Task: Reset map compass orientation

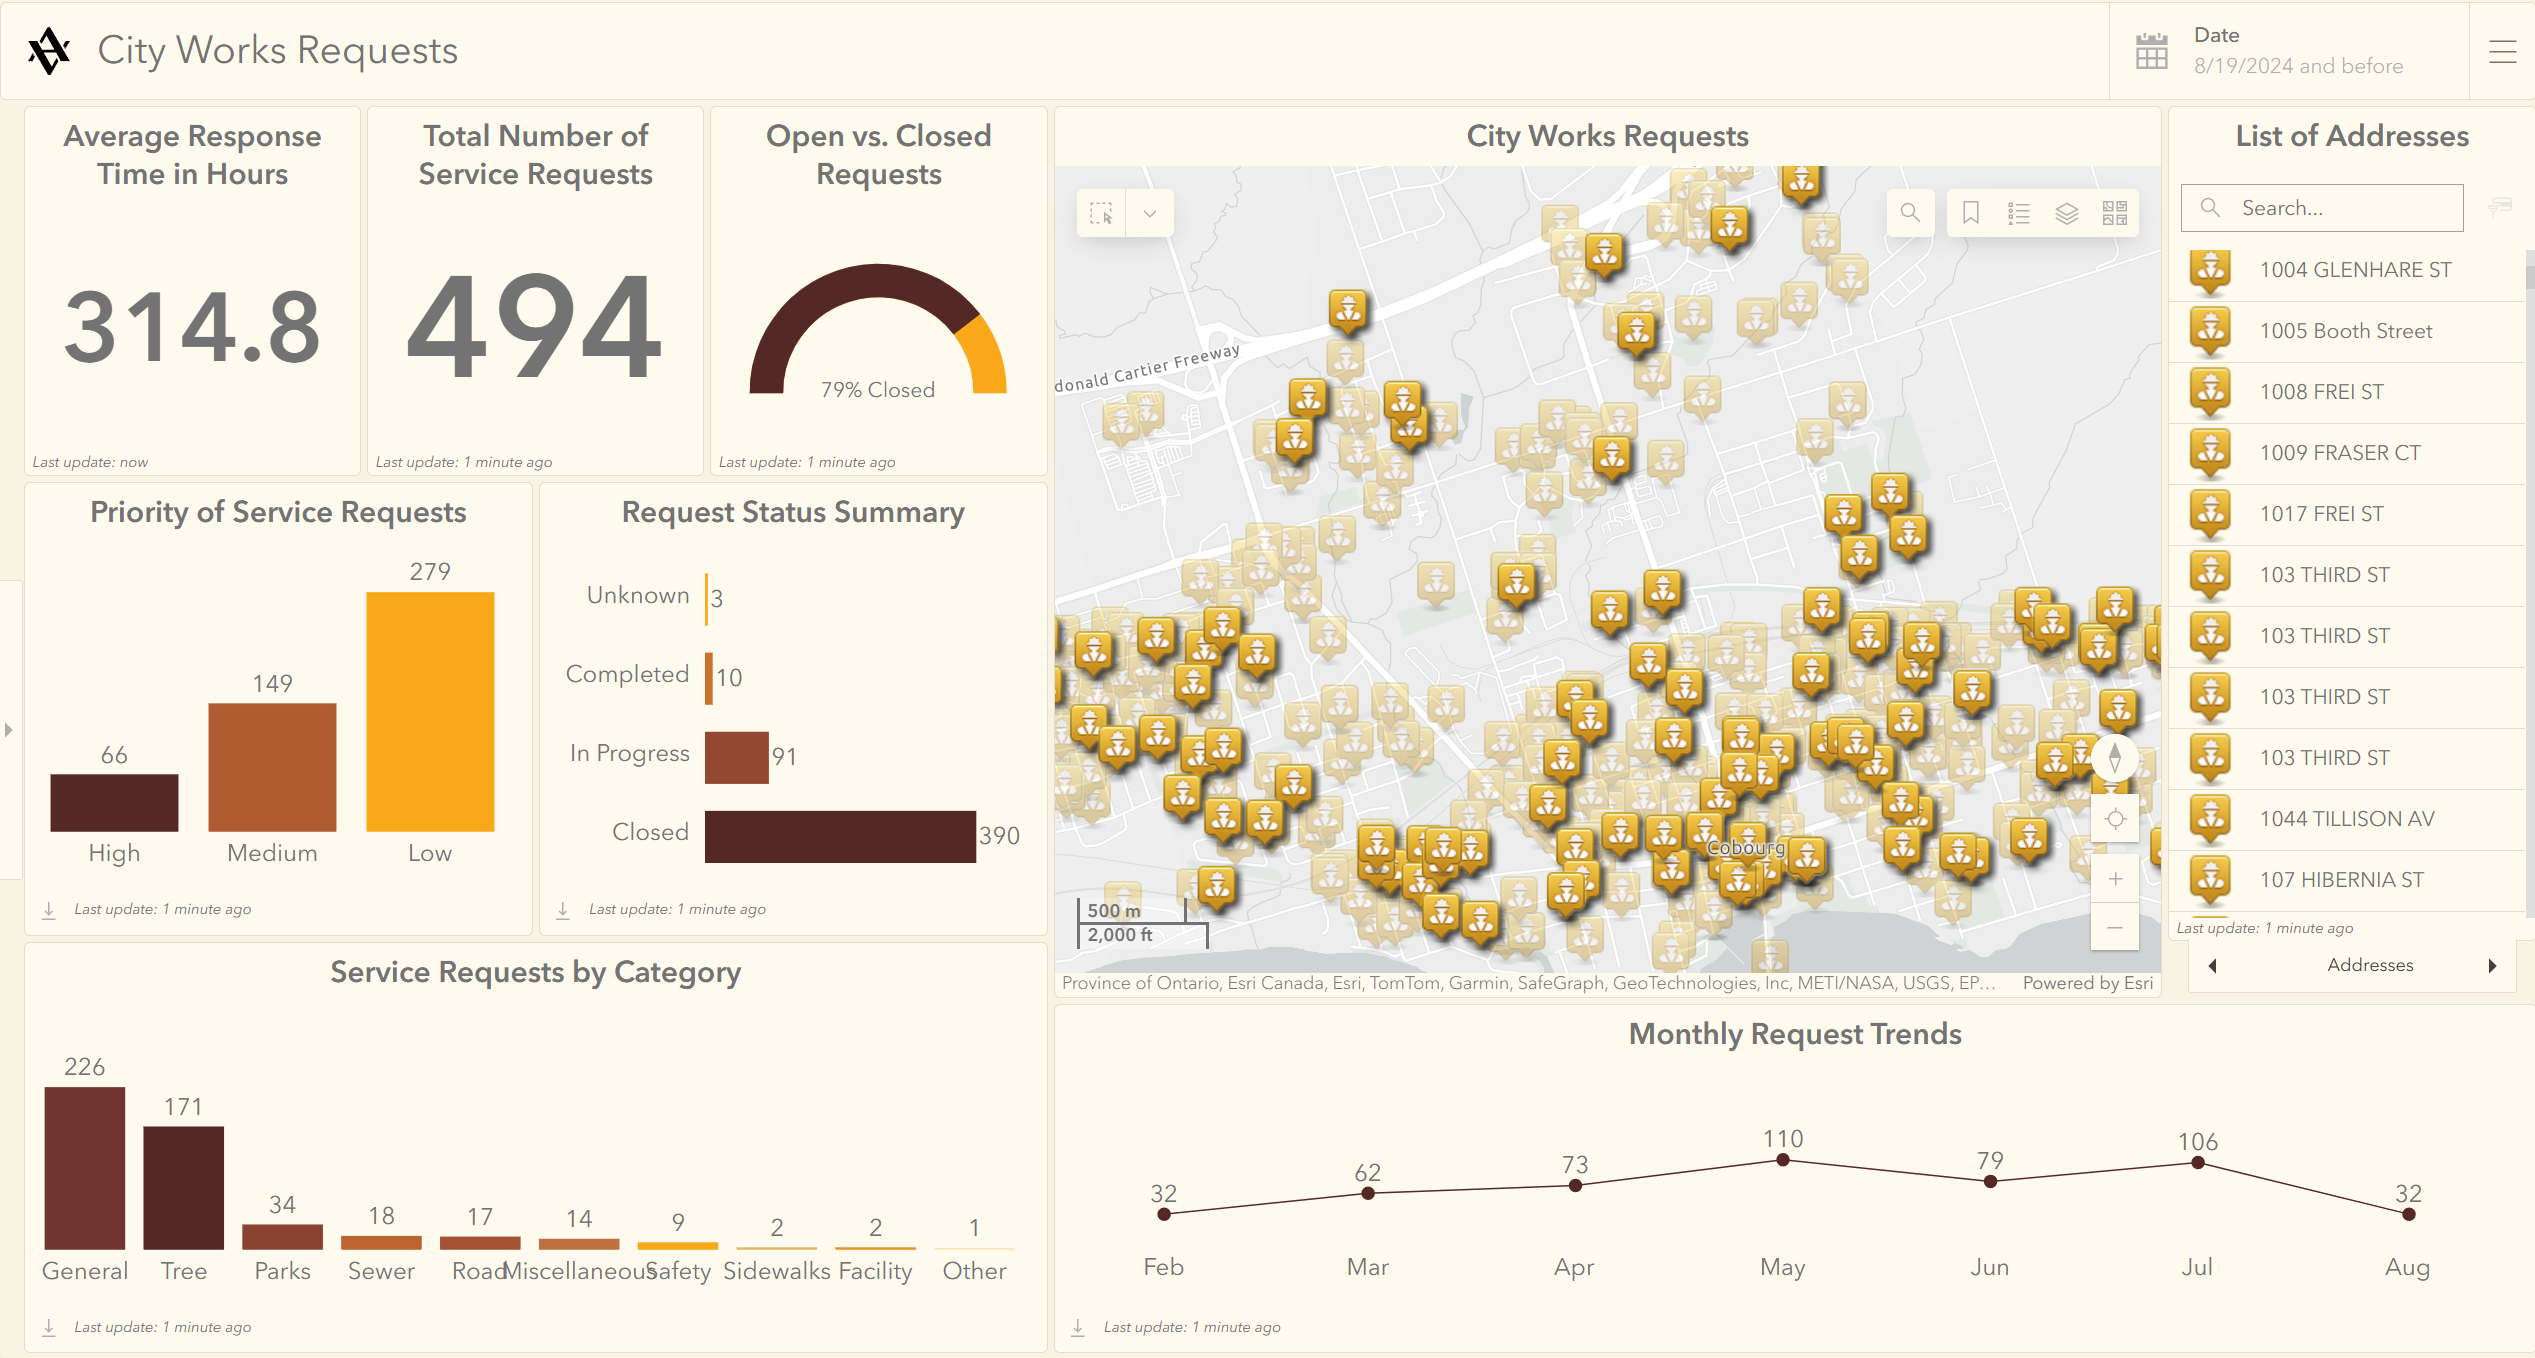Action: click(x=2115, y=758)
